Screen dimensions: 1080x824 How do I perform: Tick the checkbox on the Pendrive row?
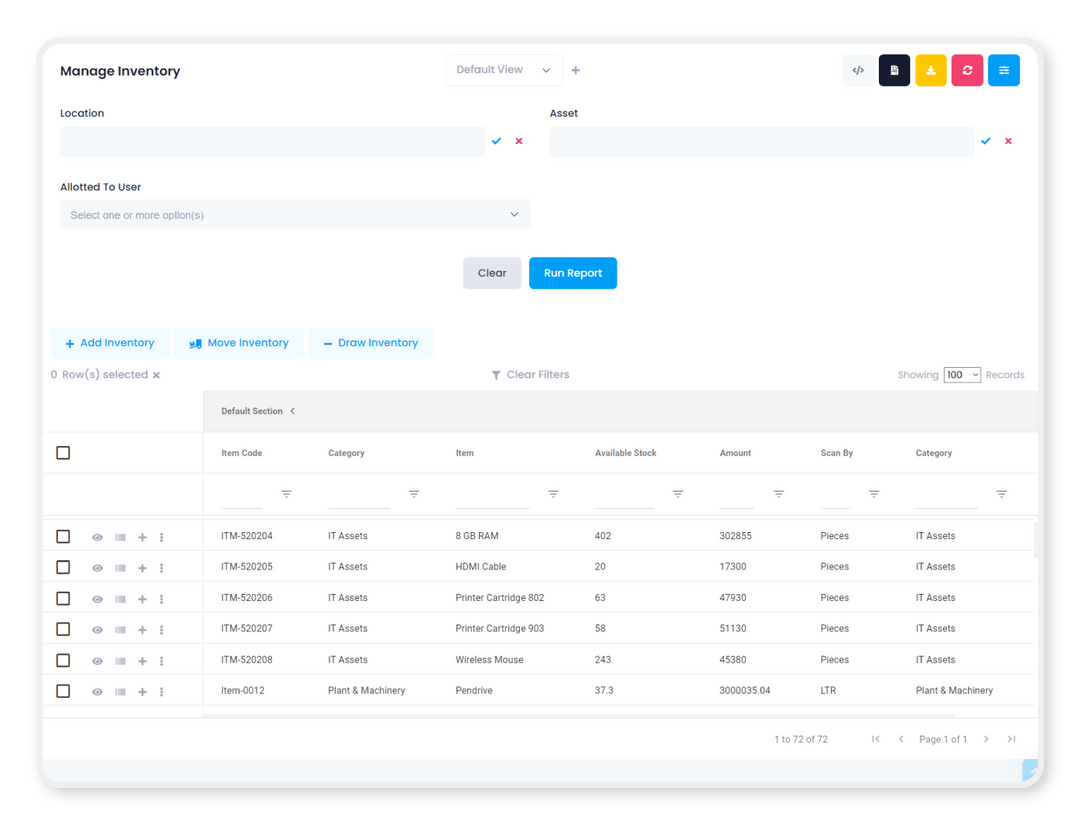point(63,691)
